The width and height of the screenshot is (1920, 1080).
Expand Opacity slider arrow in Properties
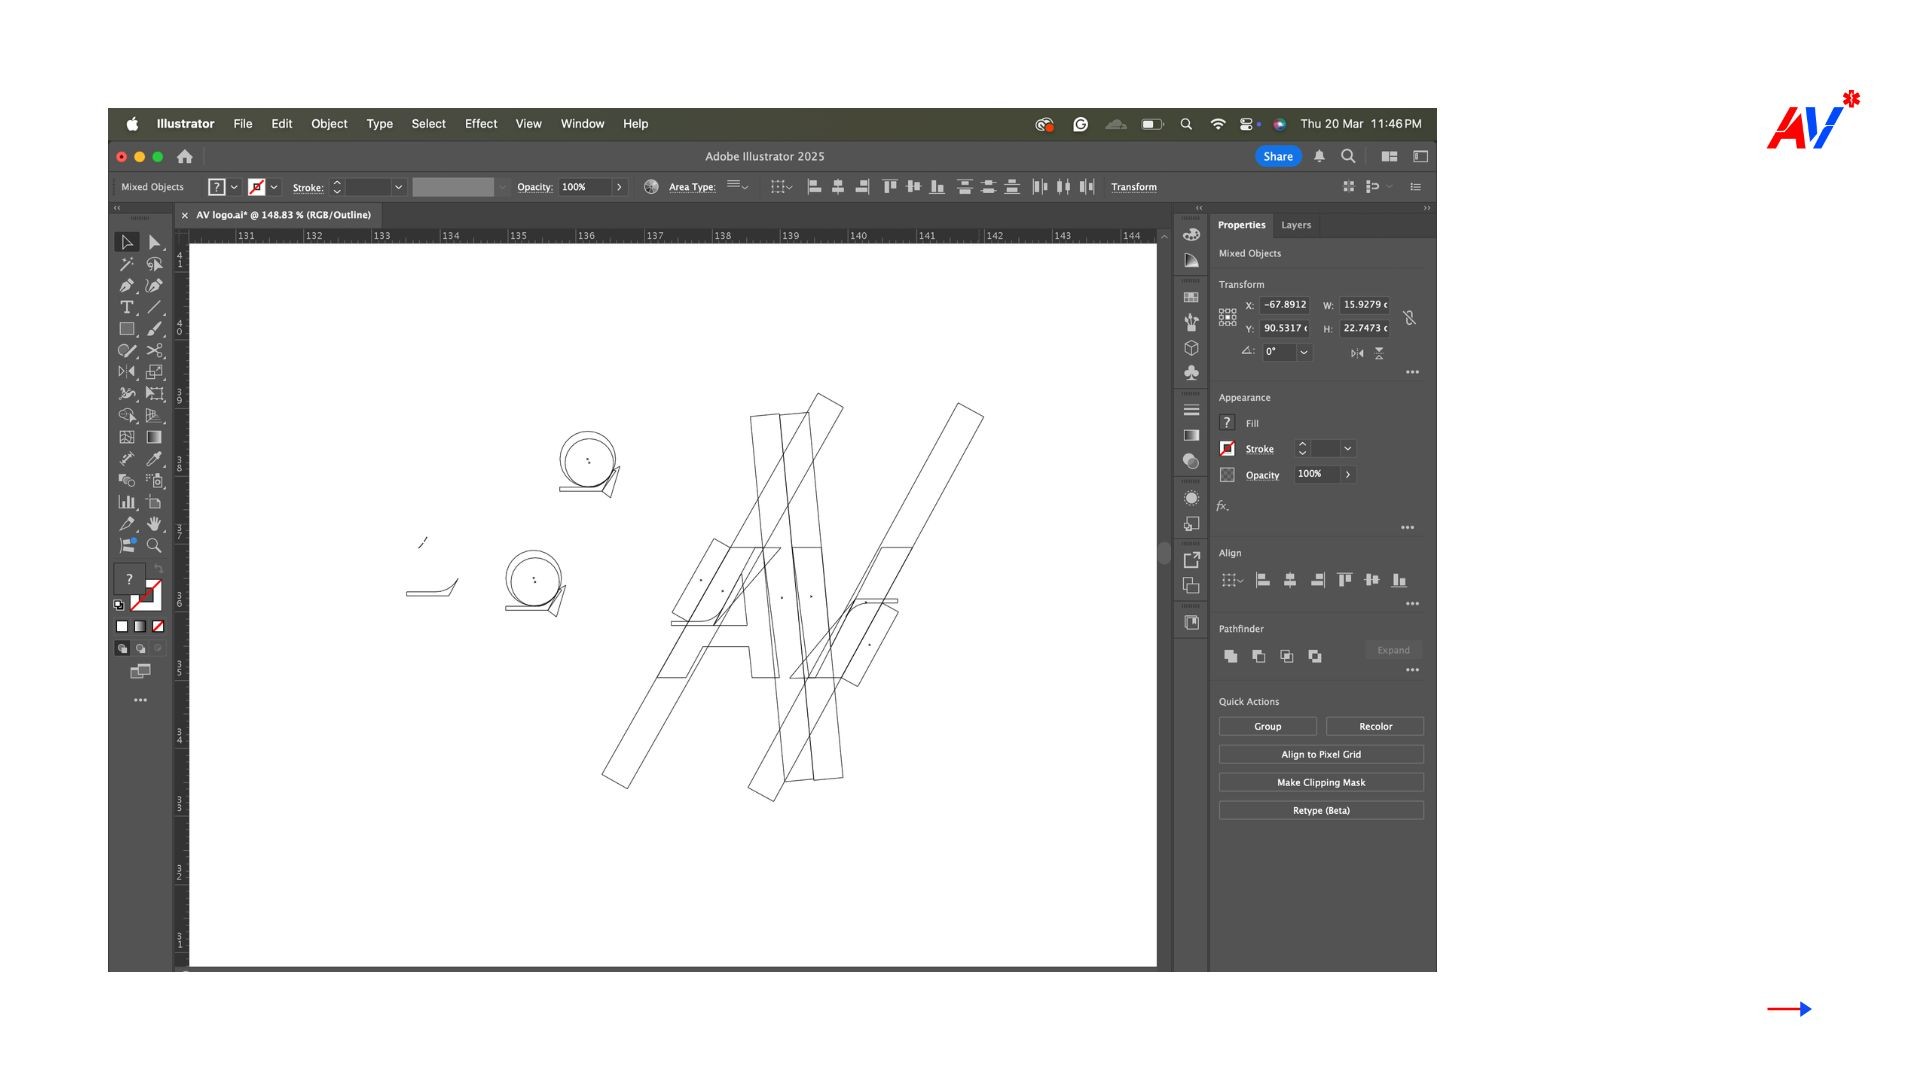1348,475
